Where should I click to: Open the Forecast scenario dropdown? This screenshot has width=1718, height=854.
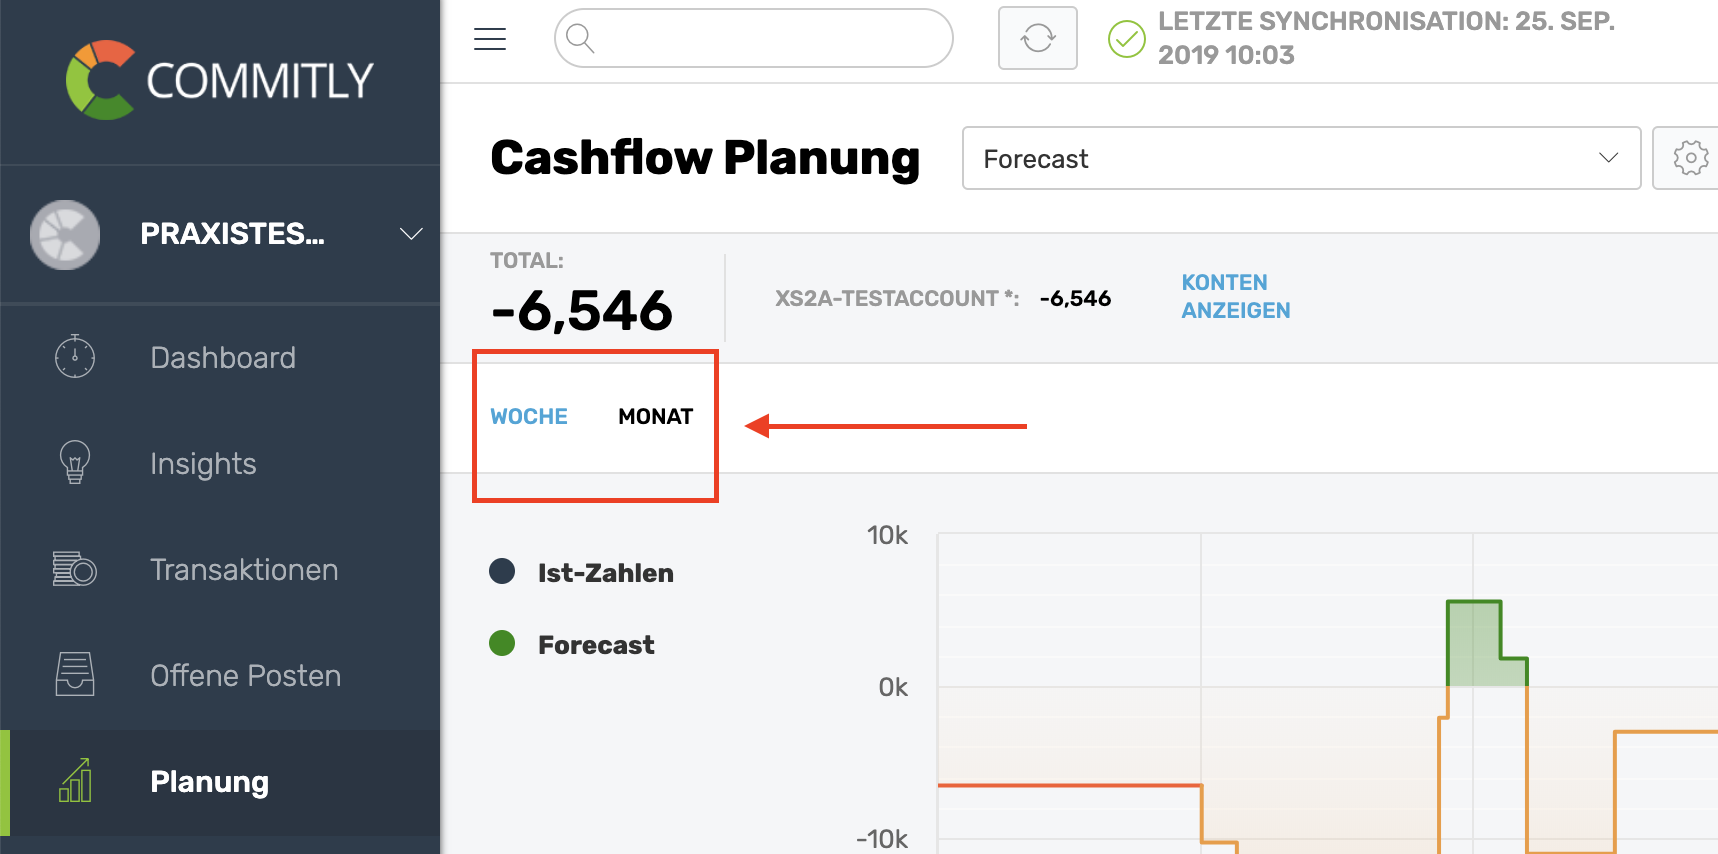coord(1301,158)
